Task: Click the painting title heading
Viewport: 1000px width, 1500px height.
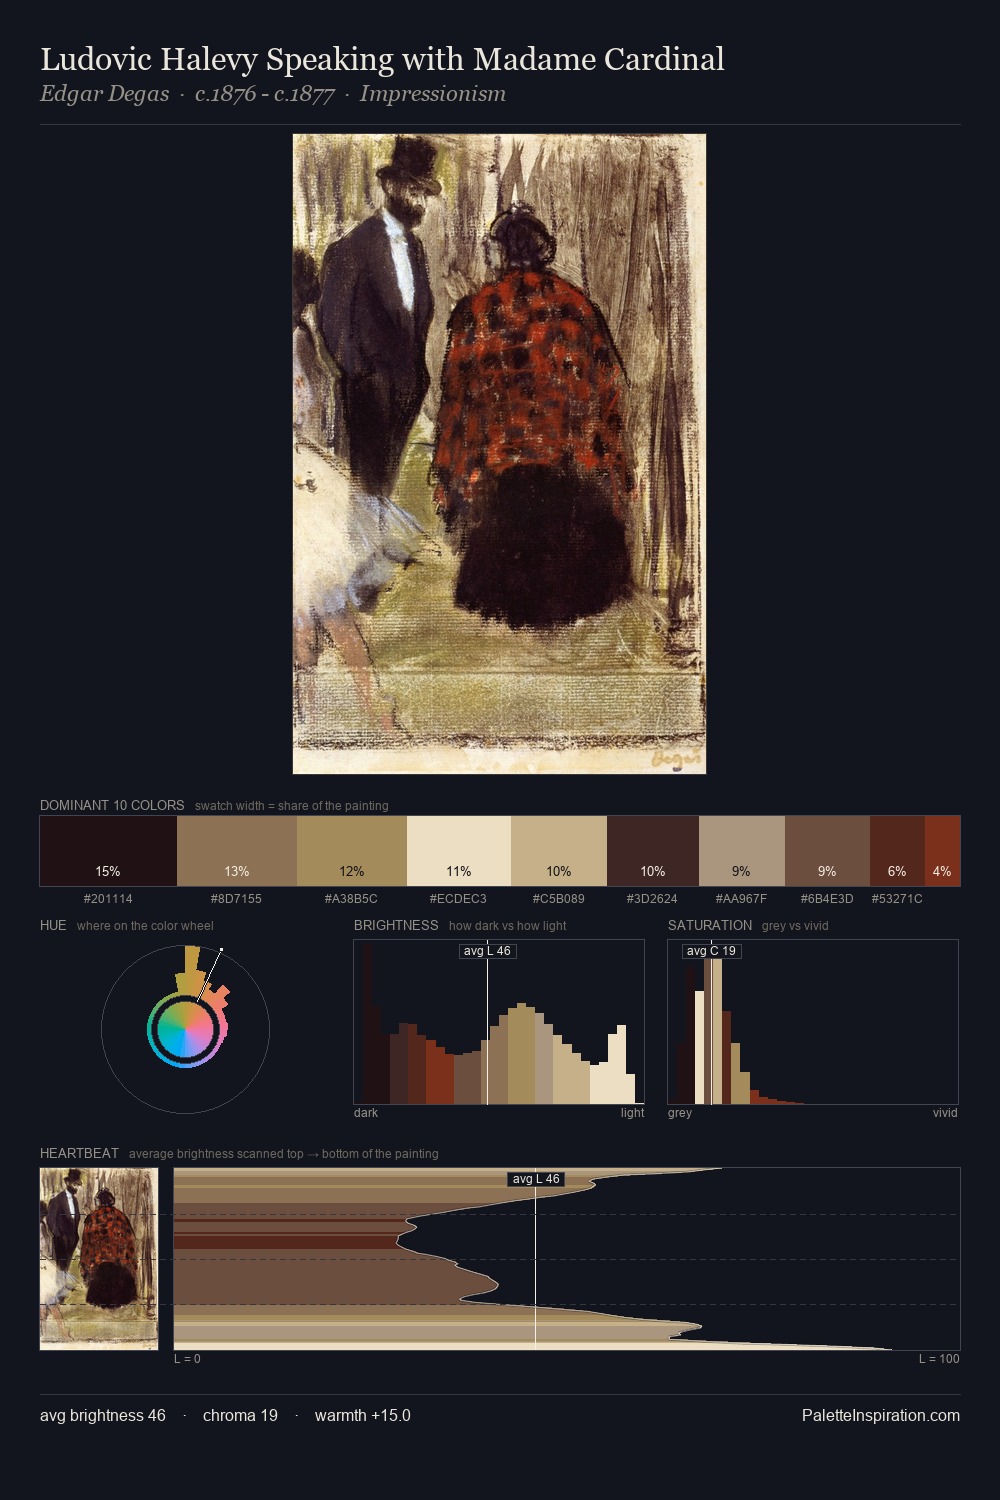Action: point(382,60)
